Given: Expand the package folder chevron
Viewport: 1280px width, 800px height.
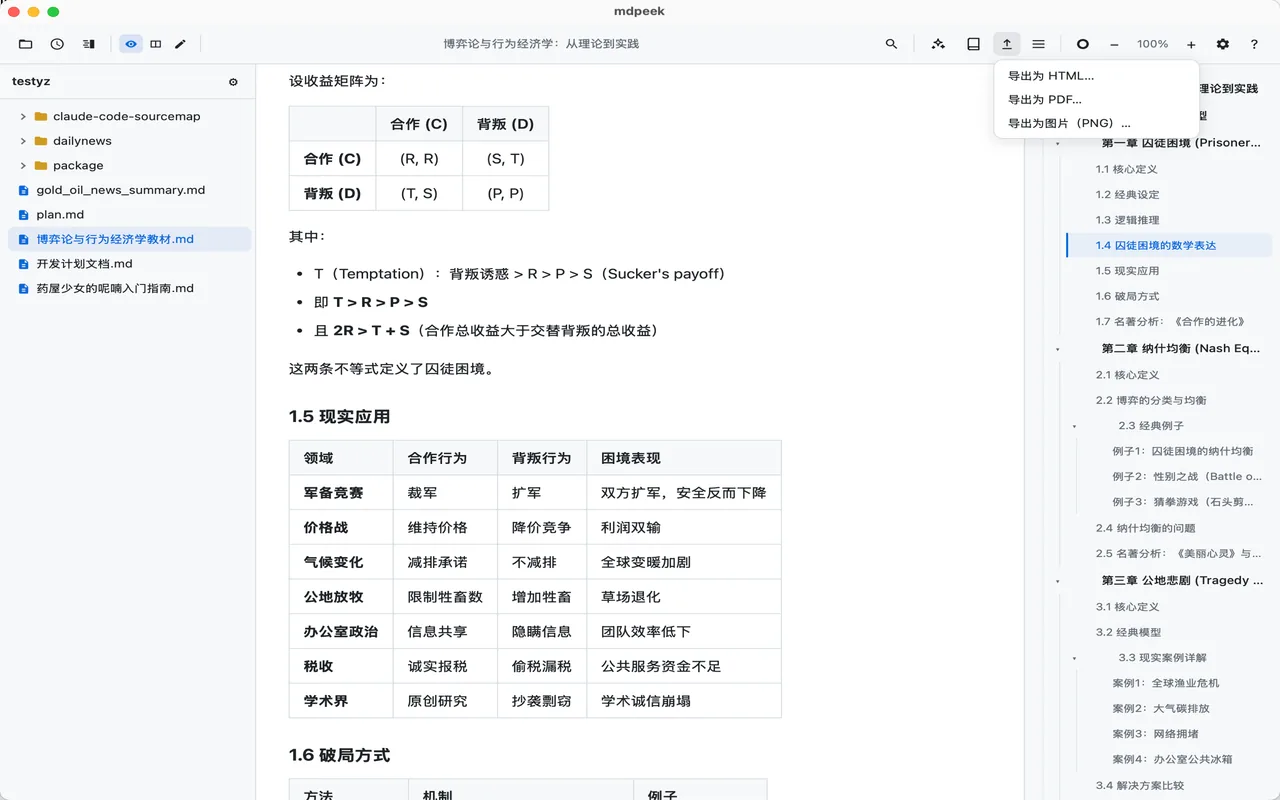Looking at the screenshot, I should click(x=23, y=165).
